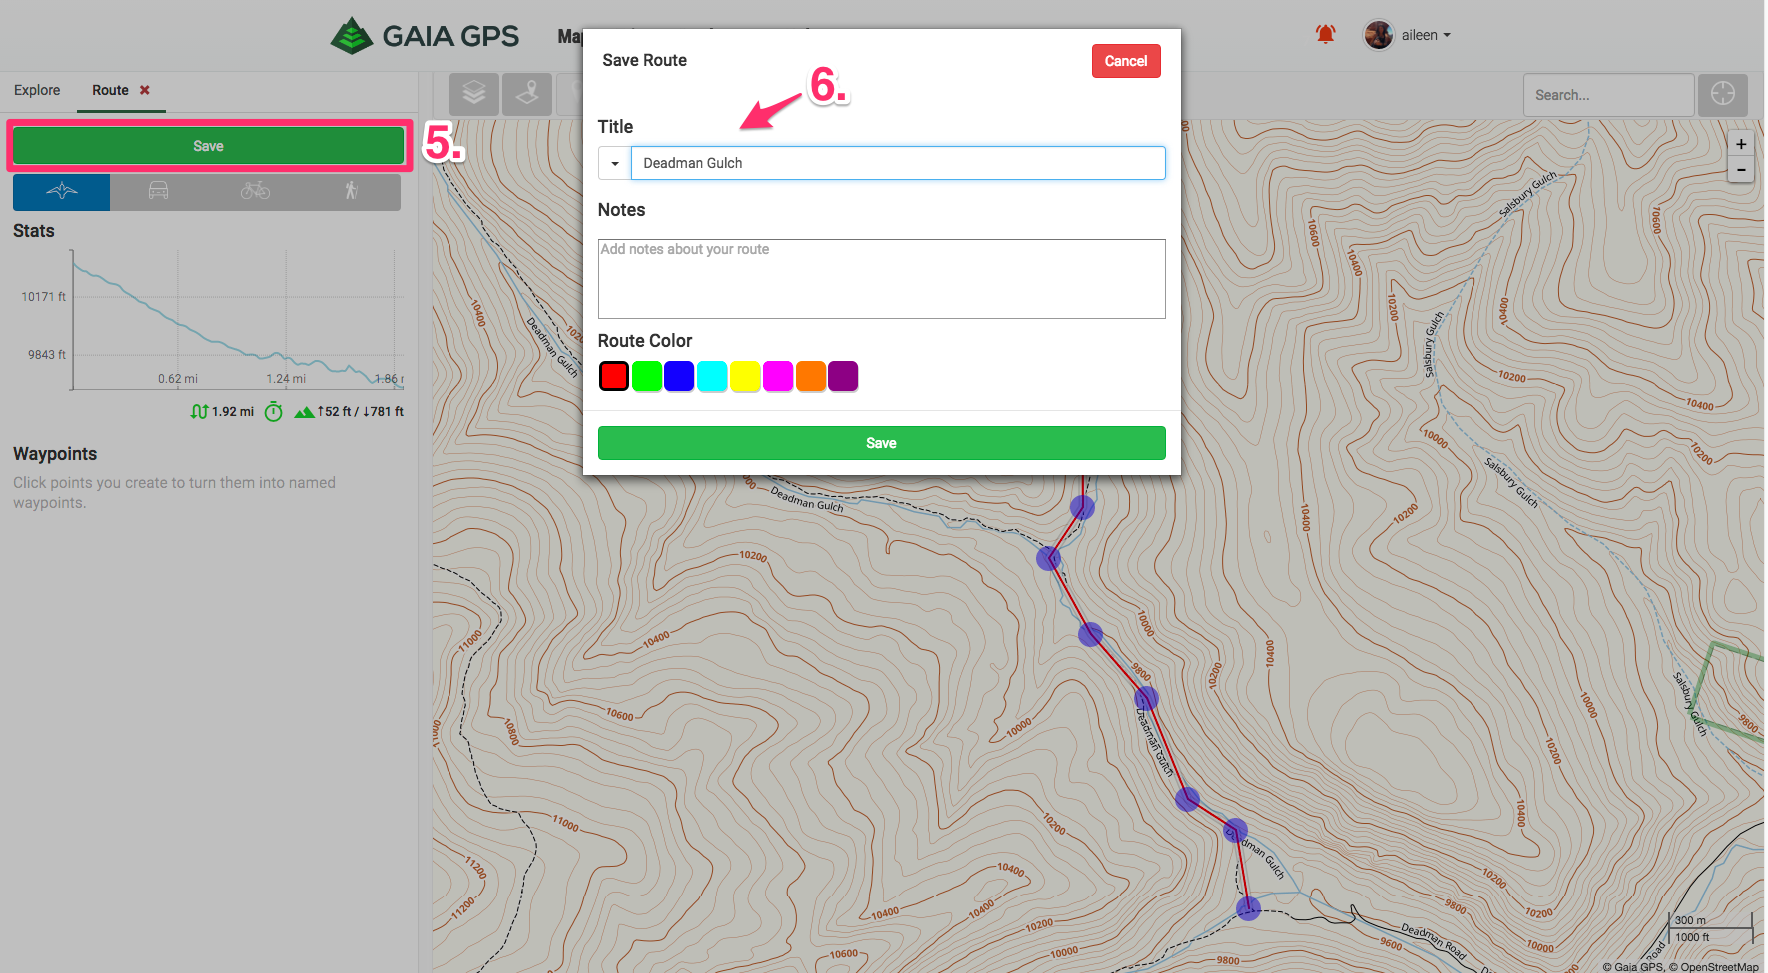Click the Gaia GPS logo
Image resolution: width=1768 pixels, height=973 pixels.
425,36
